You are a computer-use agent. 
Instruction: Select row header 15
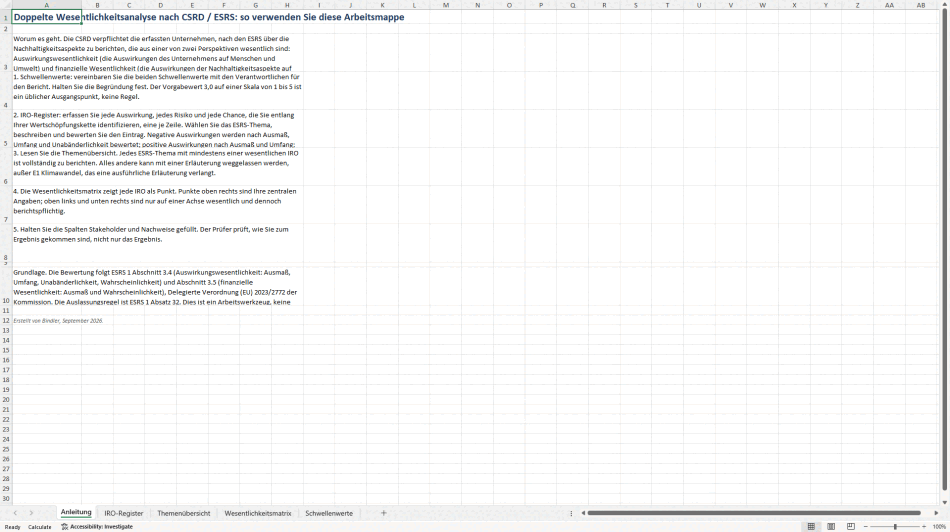5,350
